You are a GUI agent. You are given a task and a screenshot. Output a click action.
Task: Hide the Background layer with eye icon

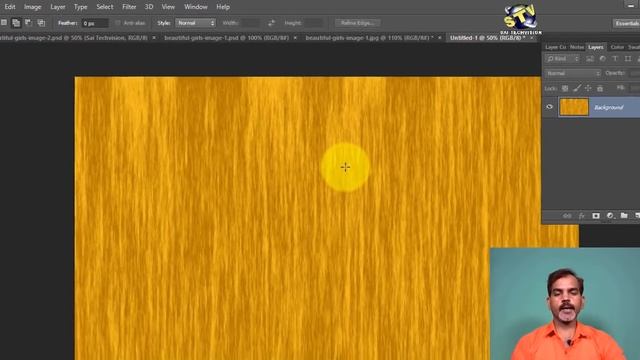(549, 107)
